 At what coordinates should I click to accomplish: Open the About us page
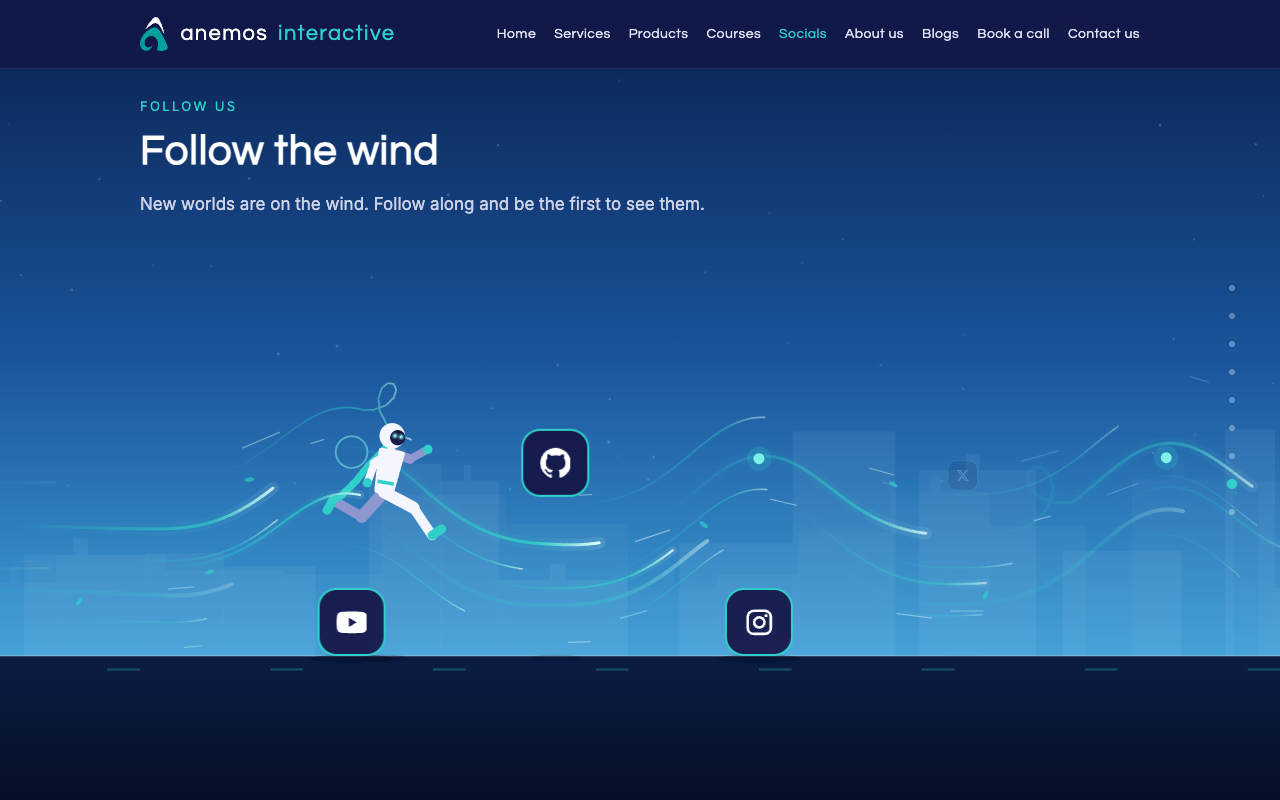click(x=874, y=34)
